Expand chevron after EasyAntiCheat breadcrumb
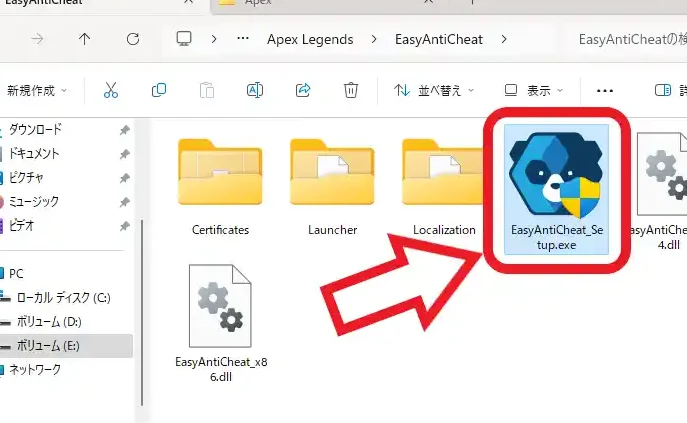The image size is (687, 423). (504, 39)
